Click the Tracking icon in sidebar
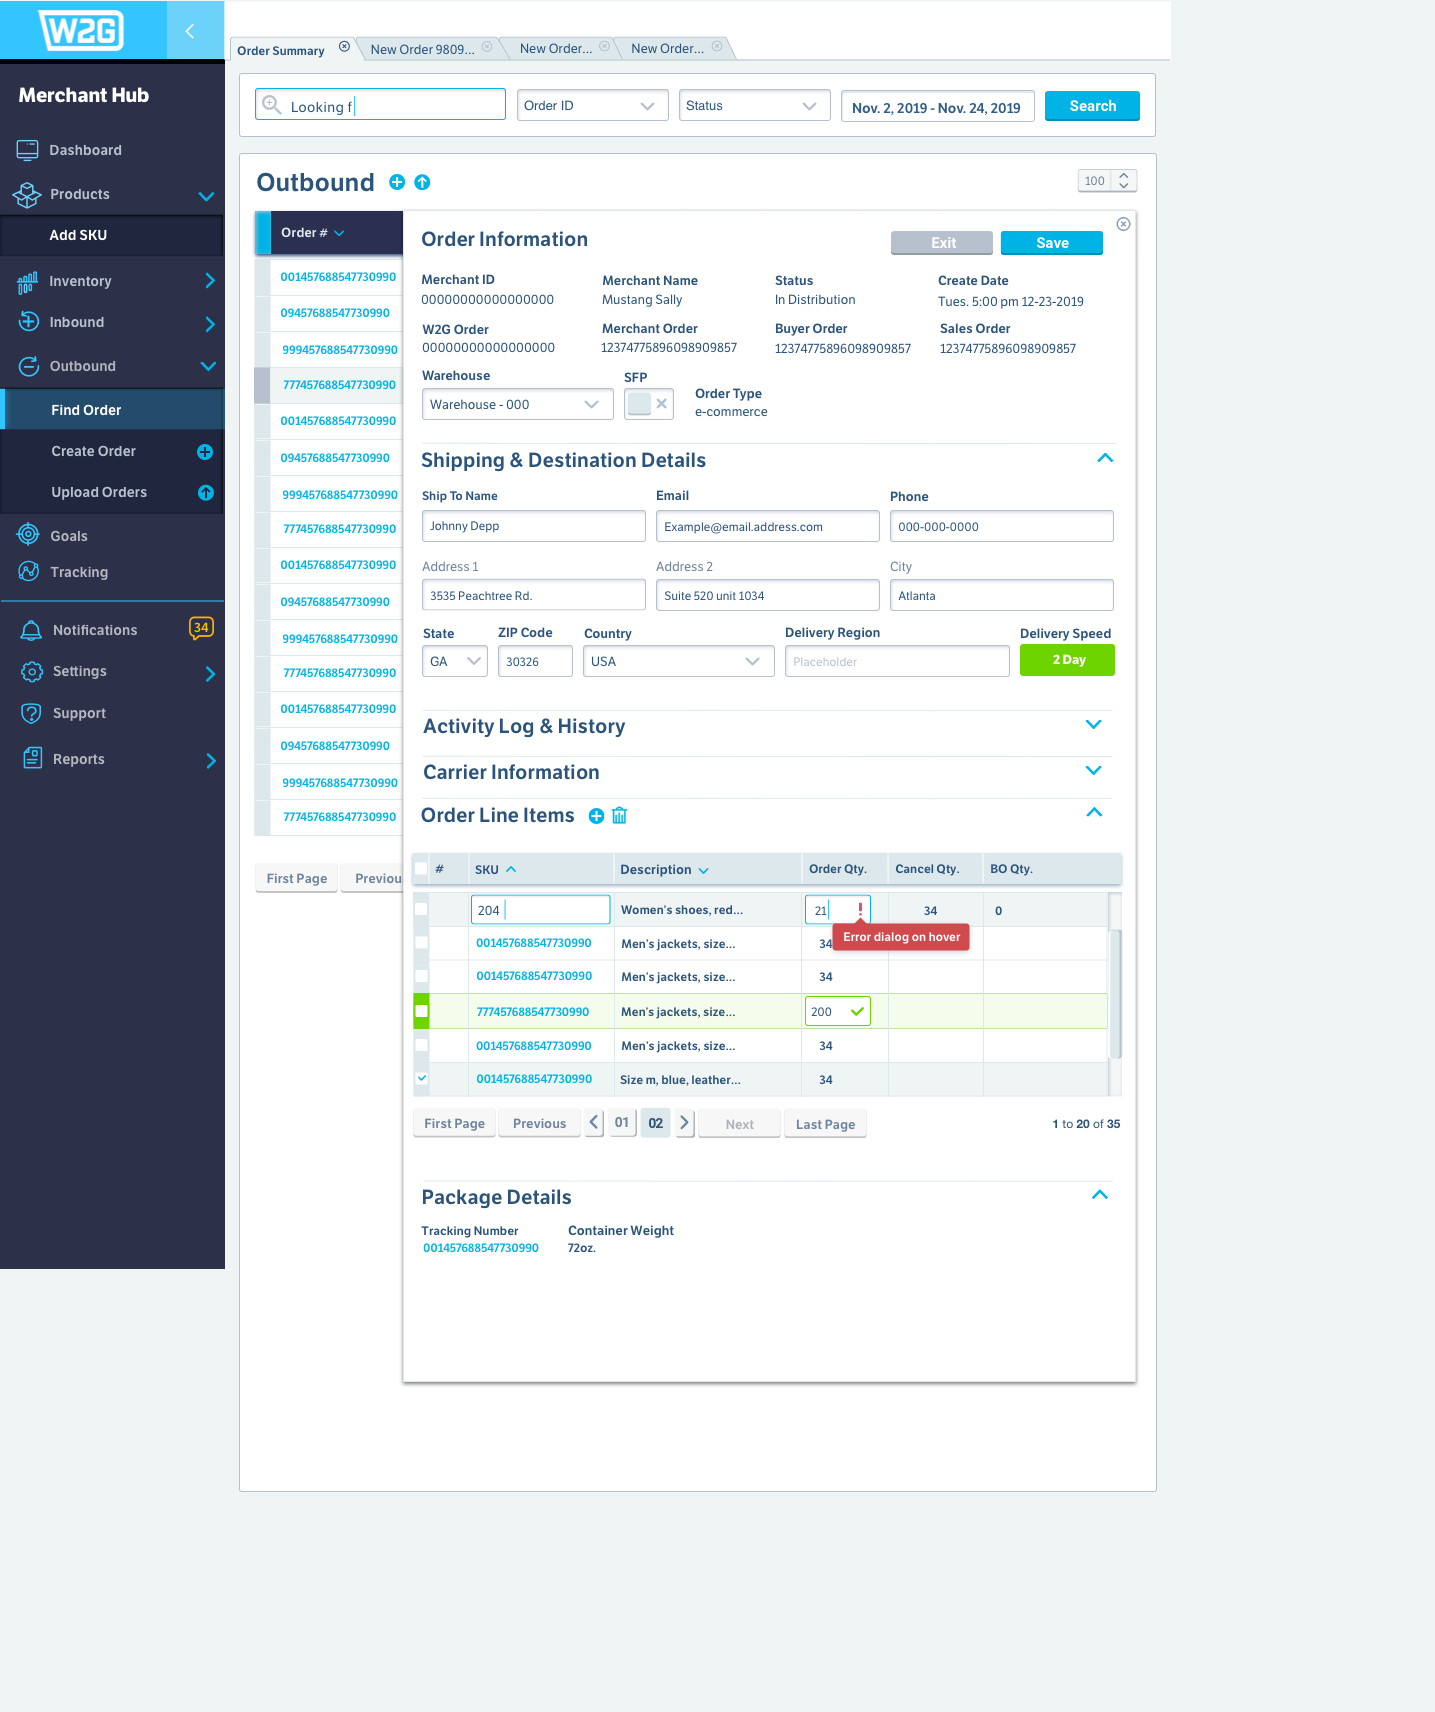This screenshot has height=1712, width=1435. tap(29, 572)
